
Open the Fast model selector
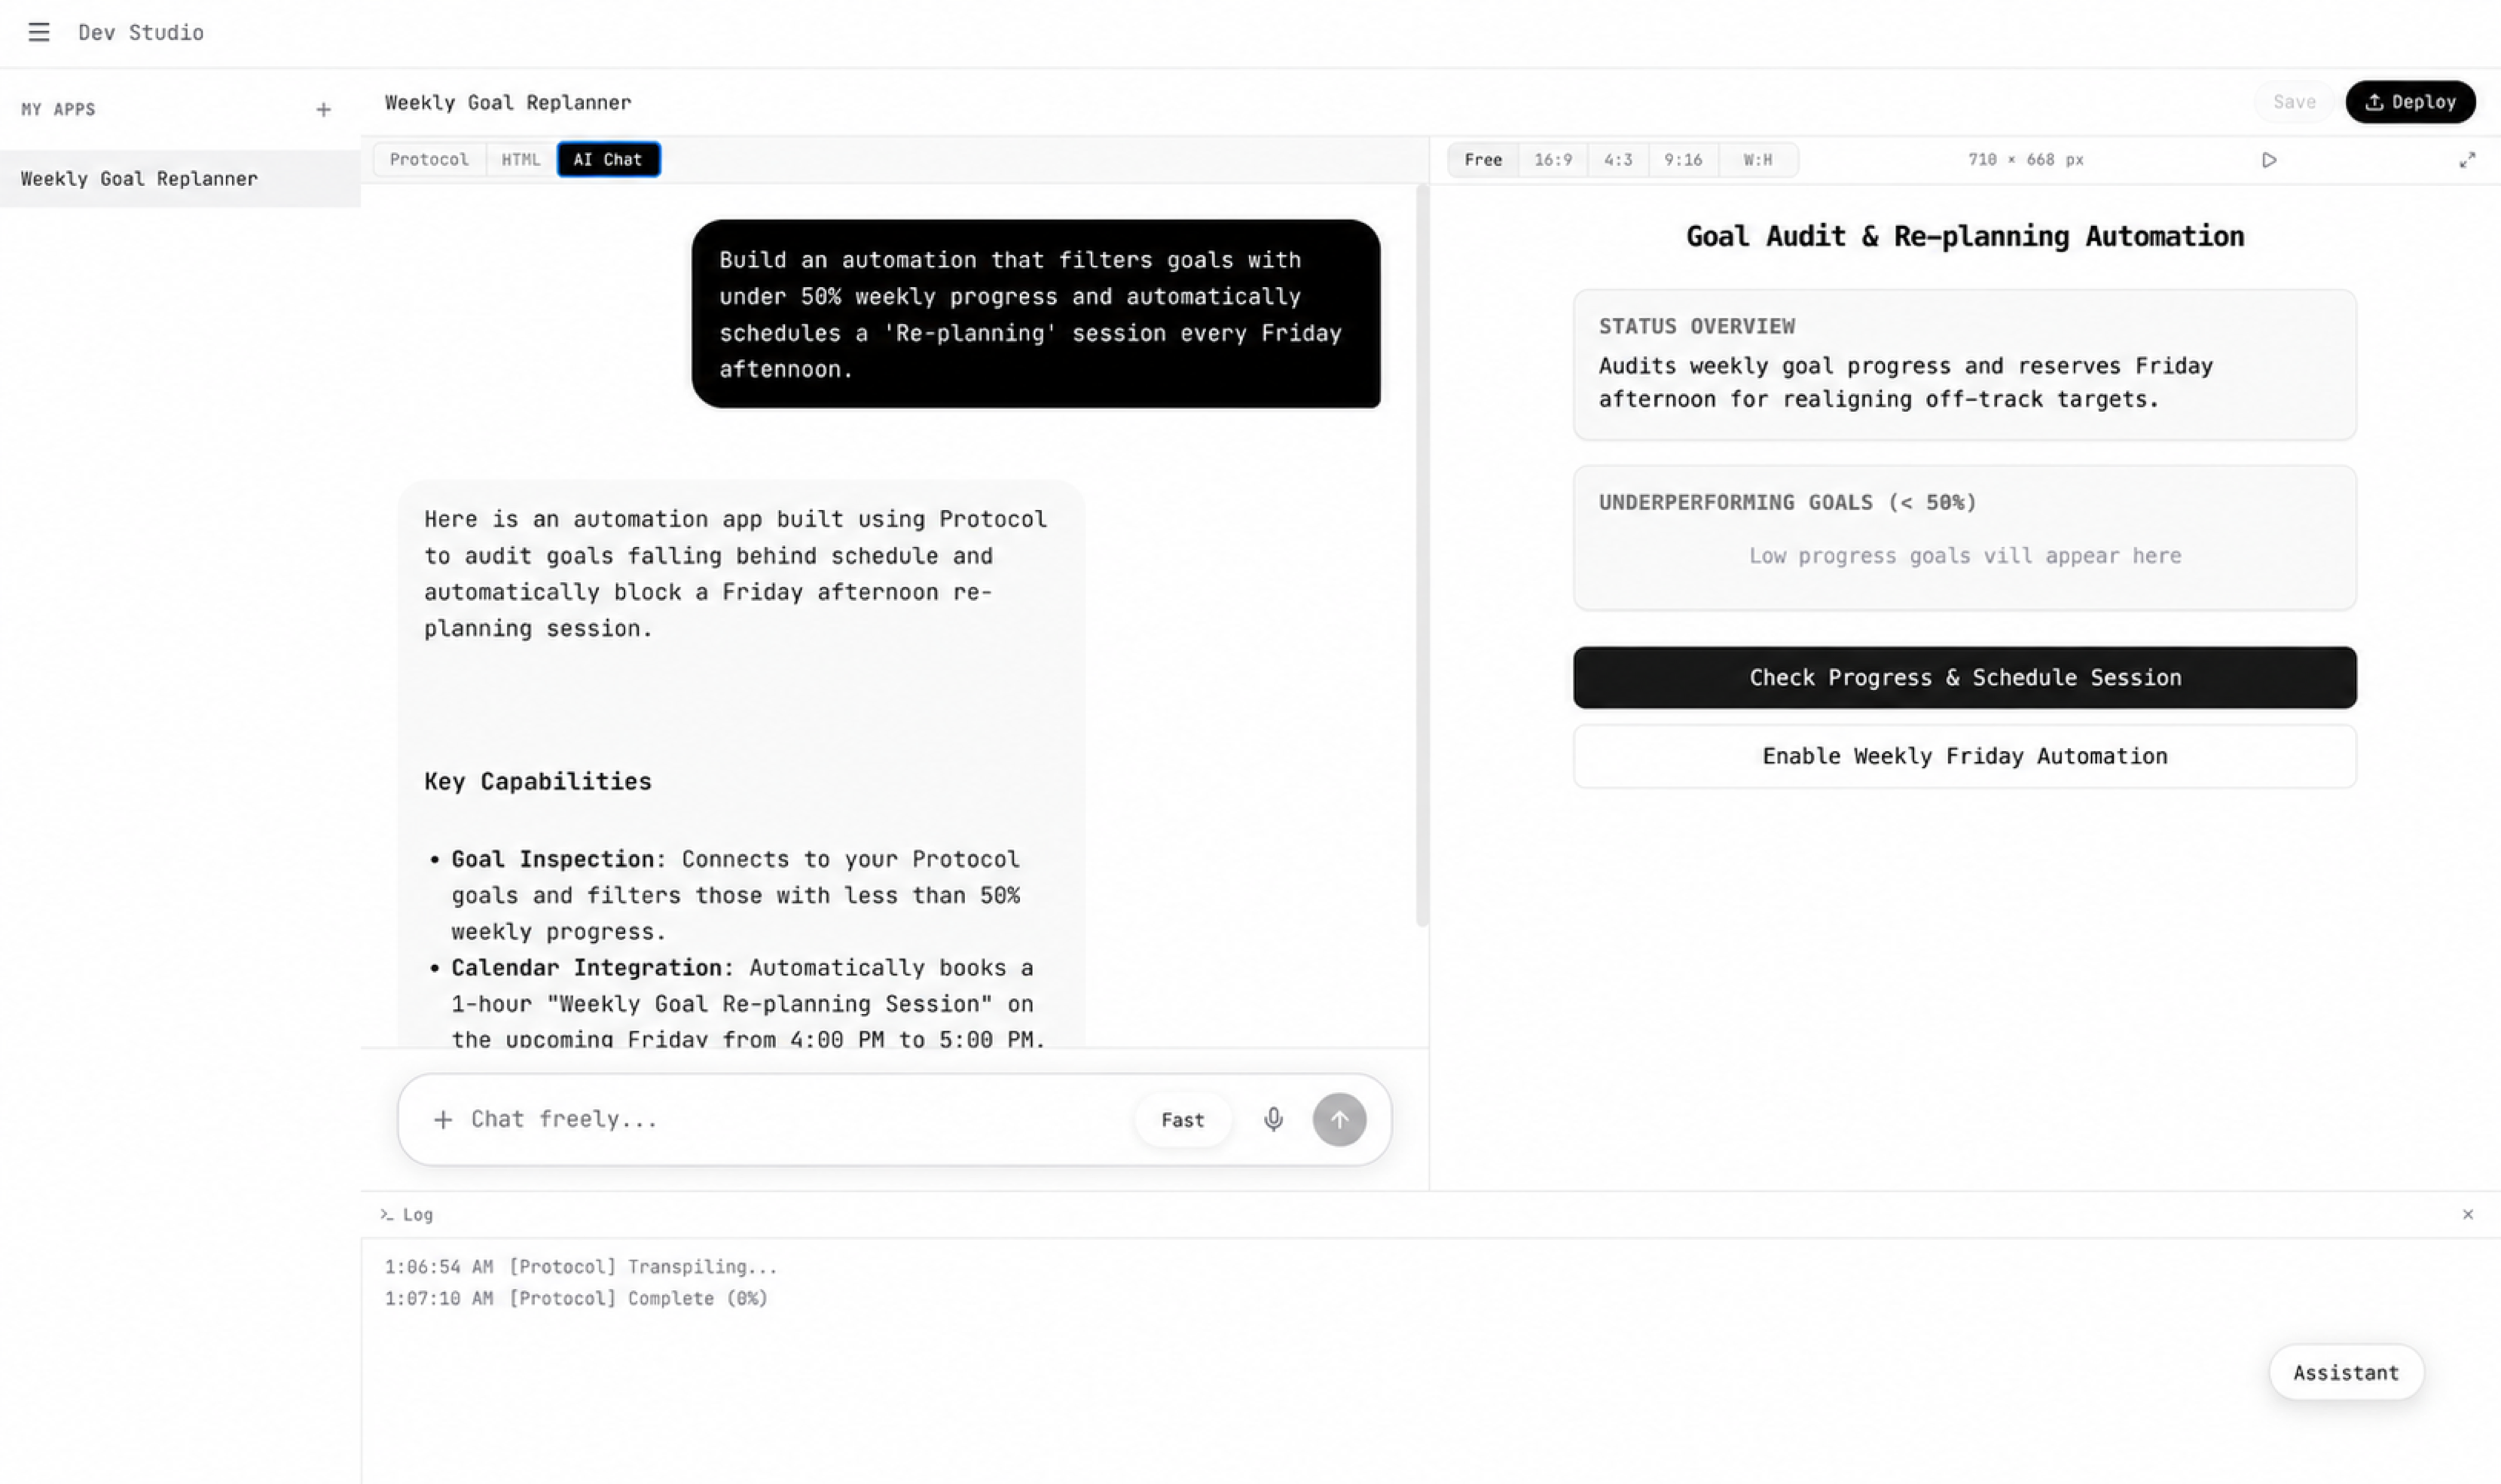click(x=1182, y=1120)
